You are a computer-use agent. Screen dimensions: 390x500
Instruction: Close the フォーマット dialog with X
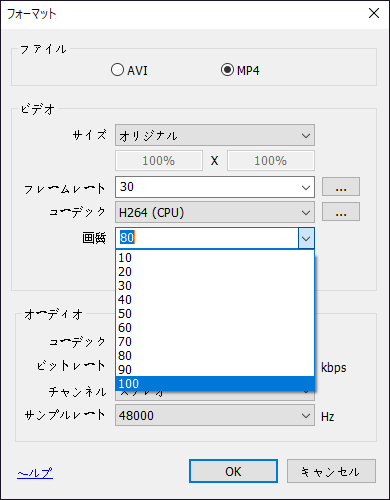(374, 14)
